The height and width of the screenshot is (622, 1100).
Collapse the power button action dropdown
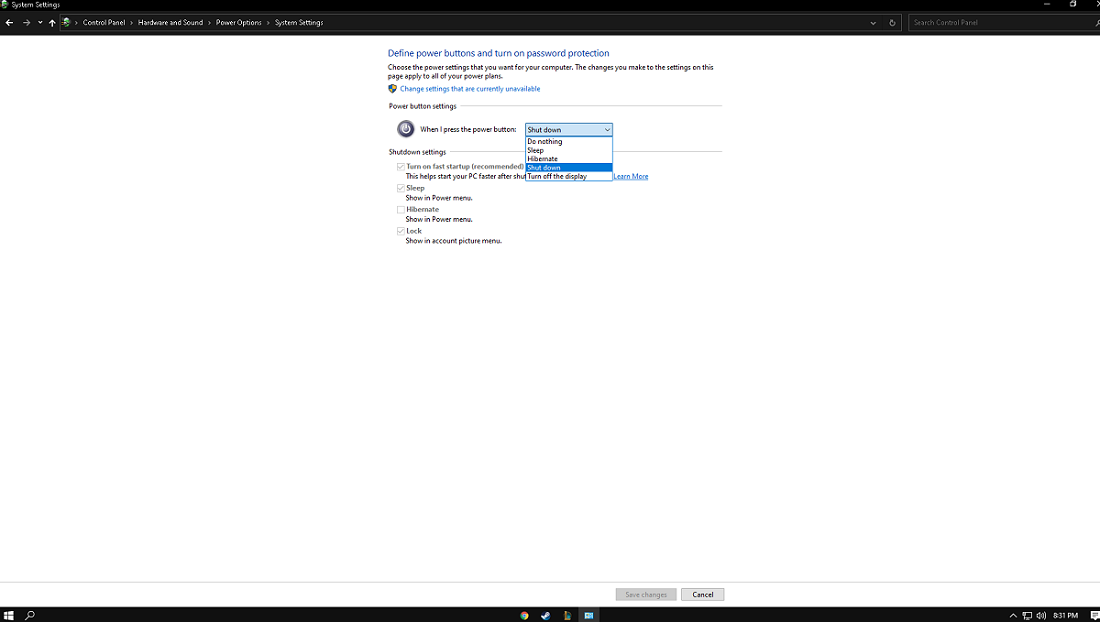tap(606, 130)
